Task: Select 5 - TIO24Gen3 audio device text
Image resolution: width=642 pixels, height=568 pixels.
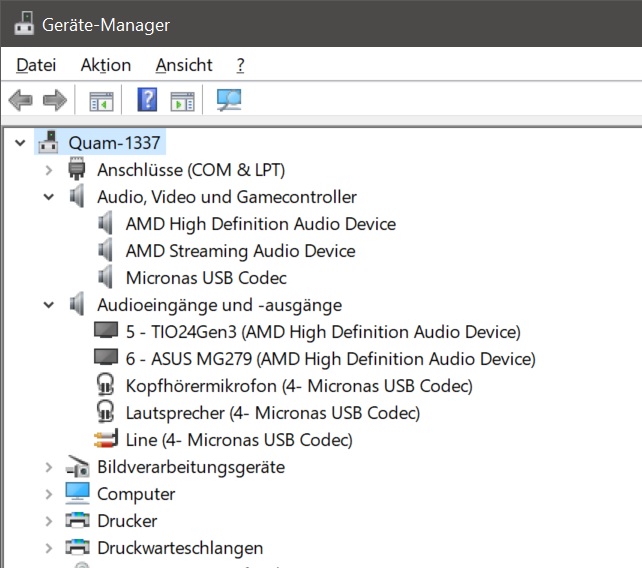Action: [323, 332]
